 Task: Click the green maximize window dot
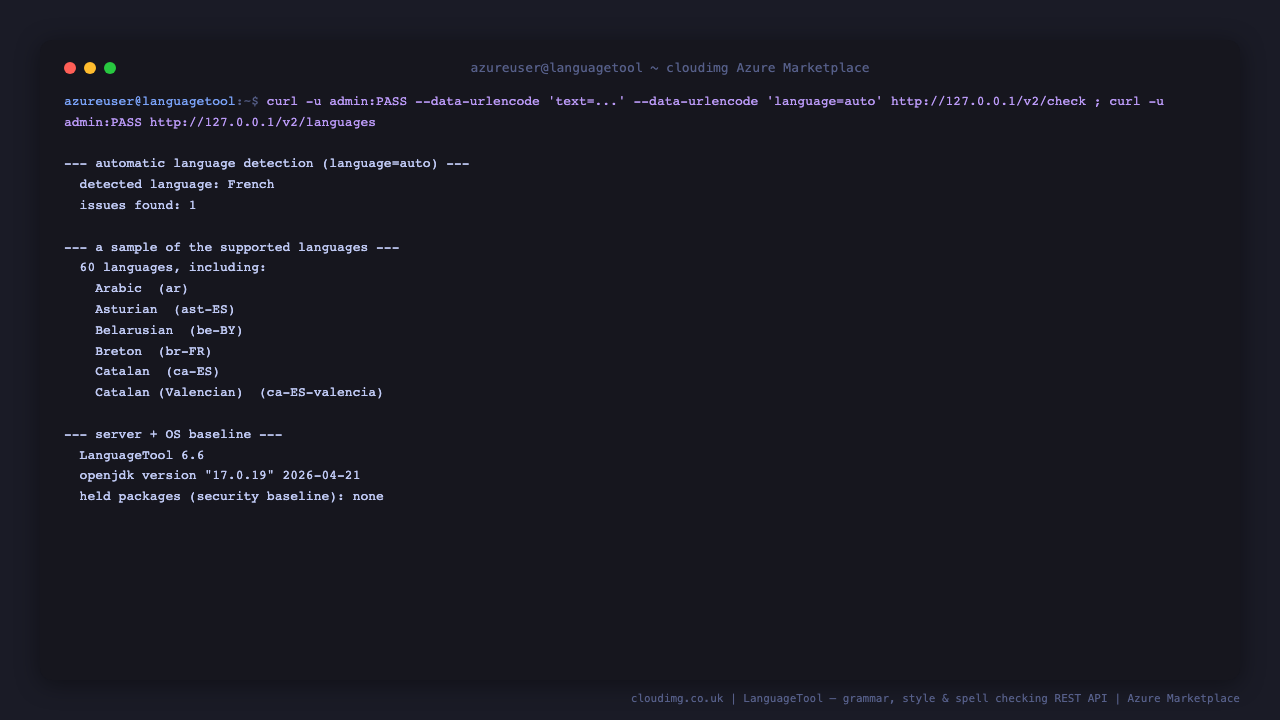pos(110,68)
